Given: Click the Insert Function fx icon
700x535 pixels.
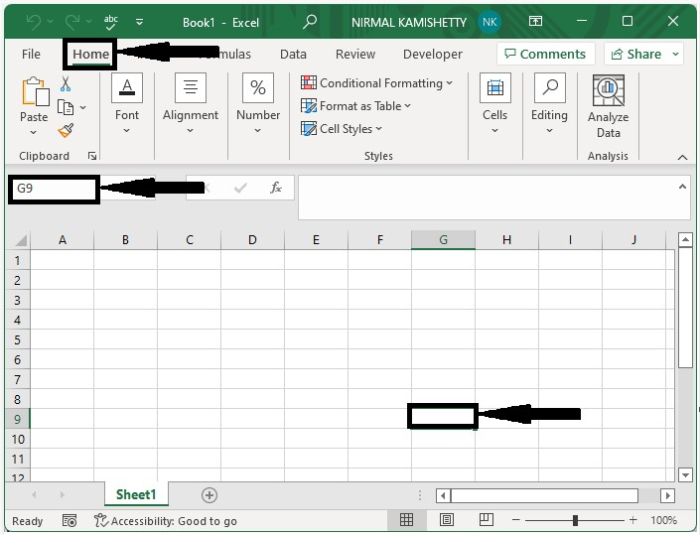Looking at the screenshot, I should (x=276, y=188).
